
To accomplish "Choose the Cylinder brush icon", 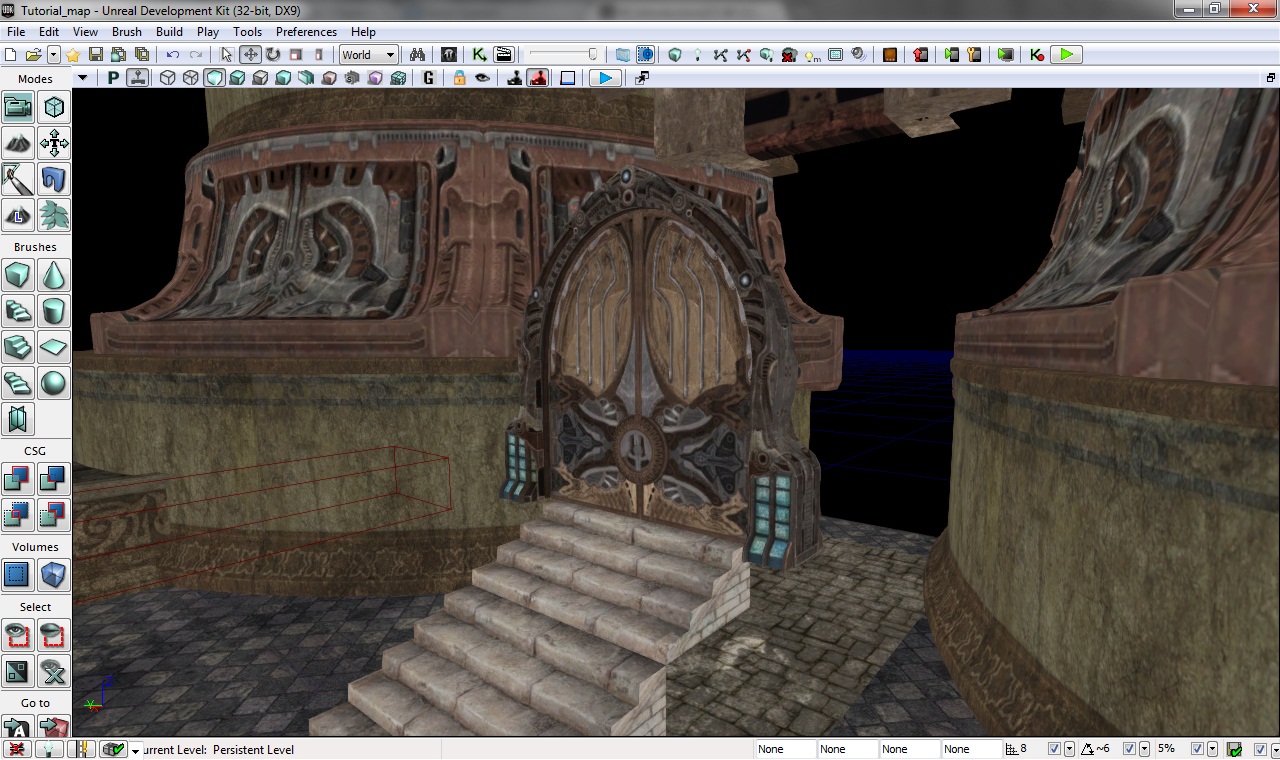I will [x=54, y=311].
